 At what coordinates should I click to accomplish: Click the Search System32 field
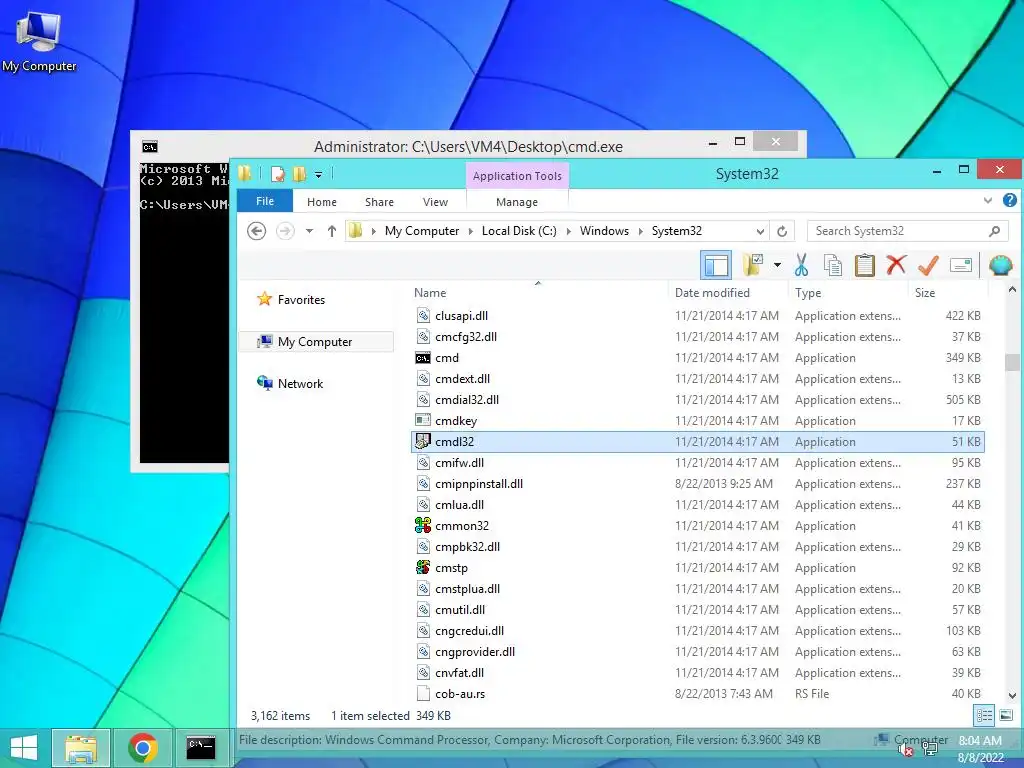(x=901, y=231)
